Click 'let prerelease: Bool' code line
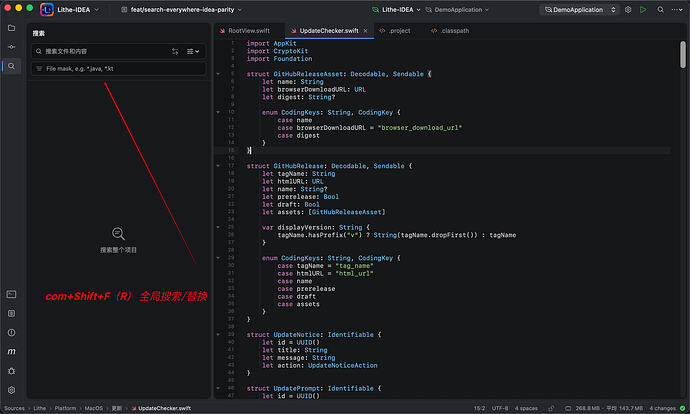690x414 pixels. click(300, 197)
